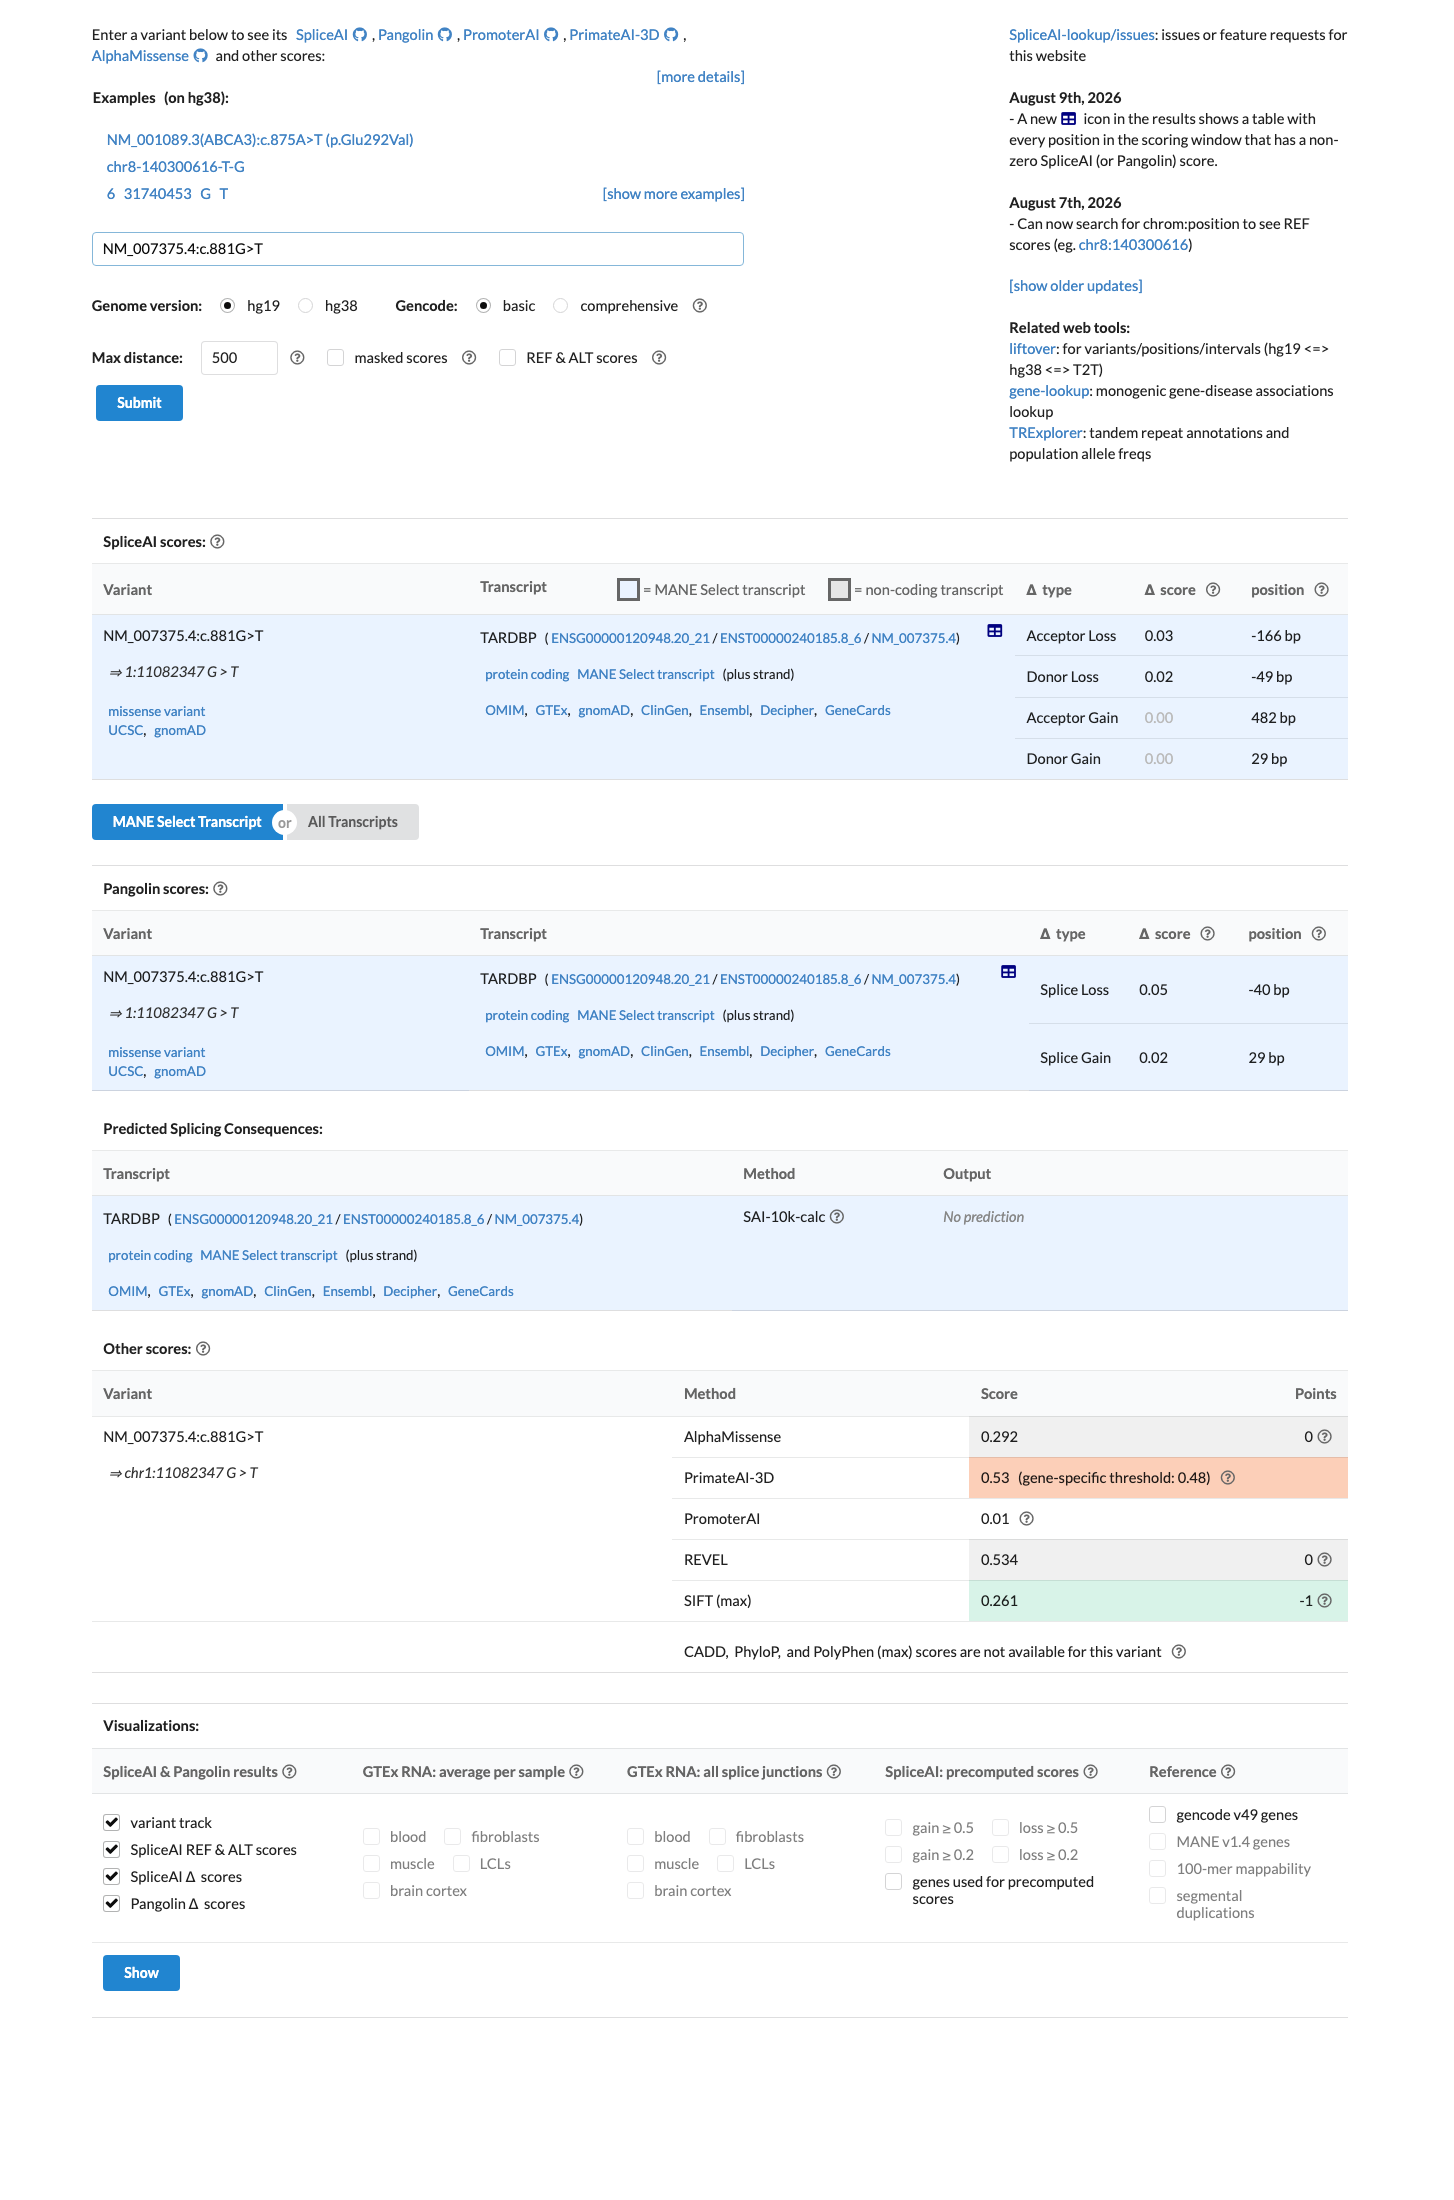Click help icon beside PromoterAI score 0.01
Screen dimensions: 1454x2200
click(1026, 1519)
